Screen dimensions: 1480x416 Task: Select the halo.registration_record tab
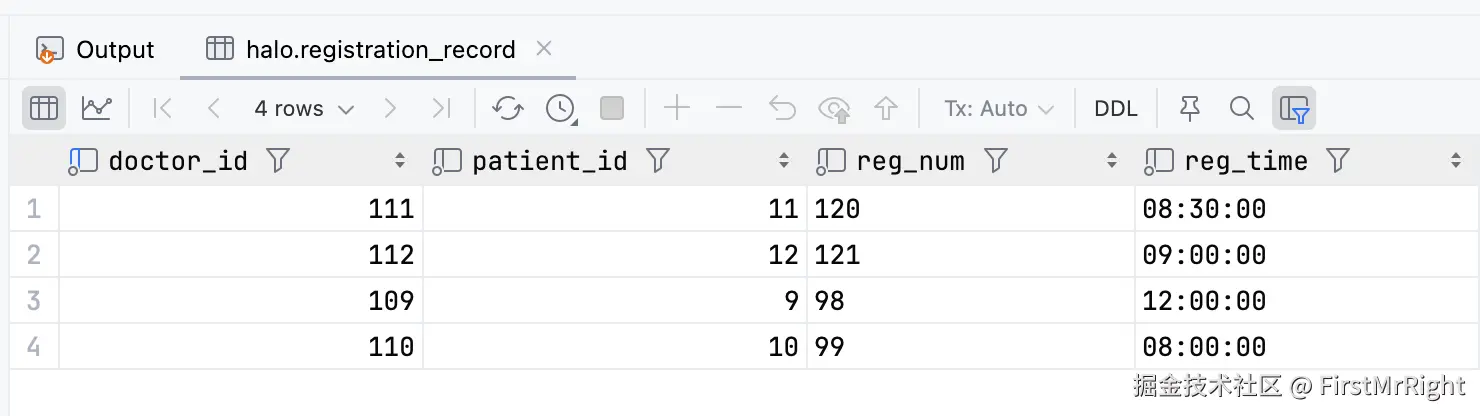(x=380, y=49)
